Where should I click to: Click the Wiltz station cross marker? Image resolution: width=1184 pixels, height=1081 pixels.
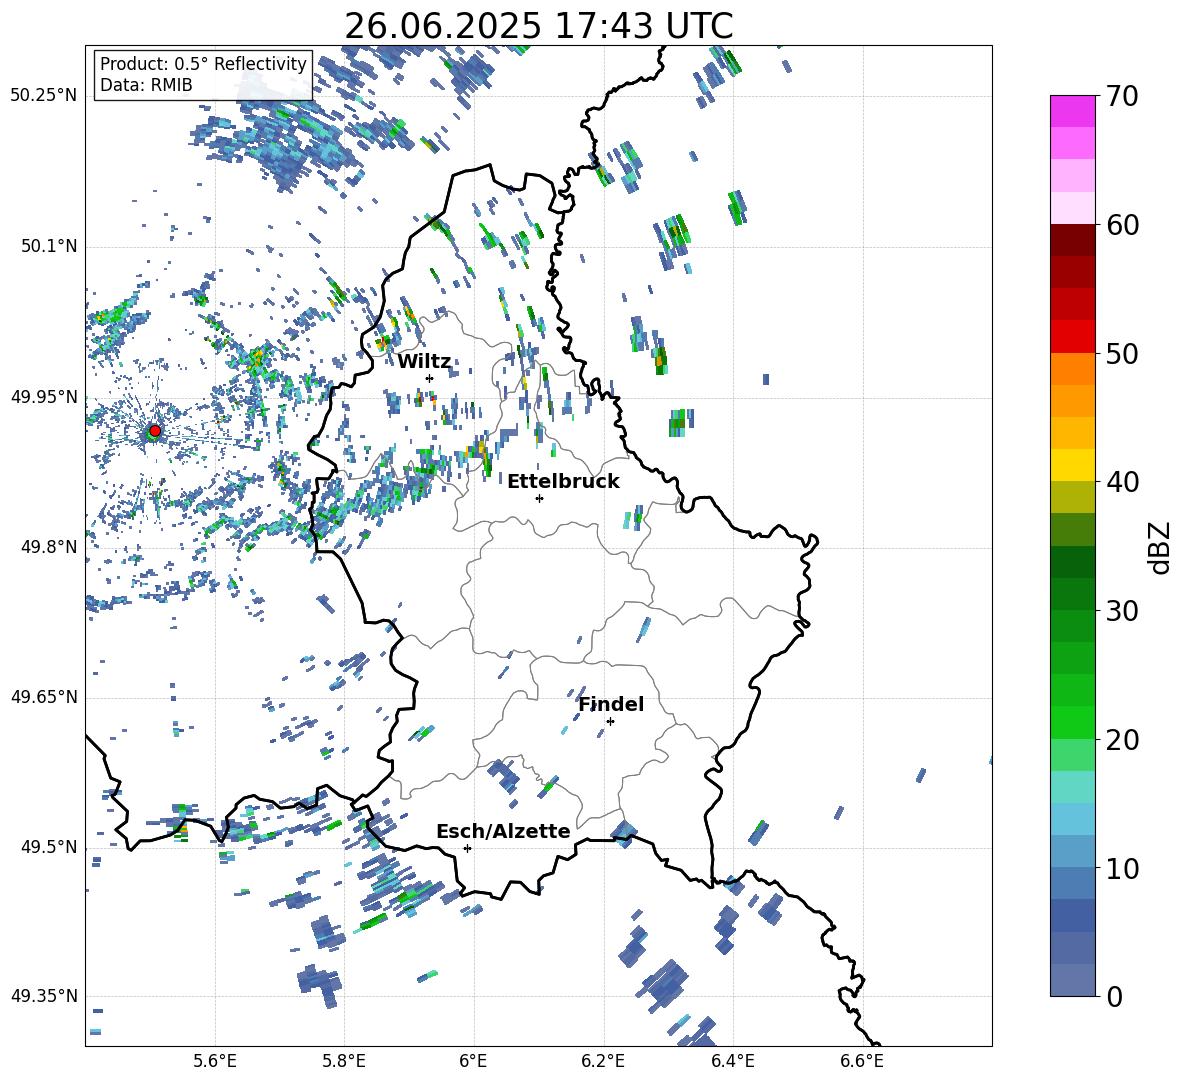(x=430, y=379)
